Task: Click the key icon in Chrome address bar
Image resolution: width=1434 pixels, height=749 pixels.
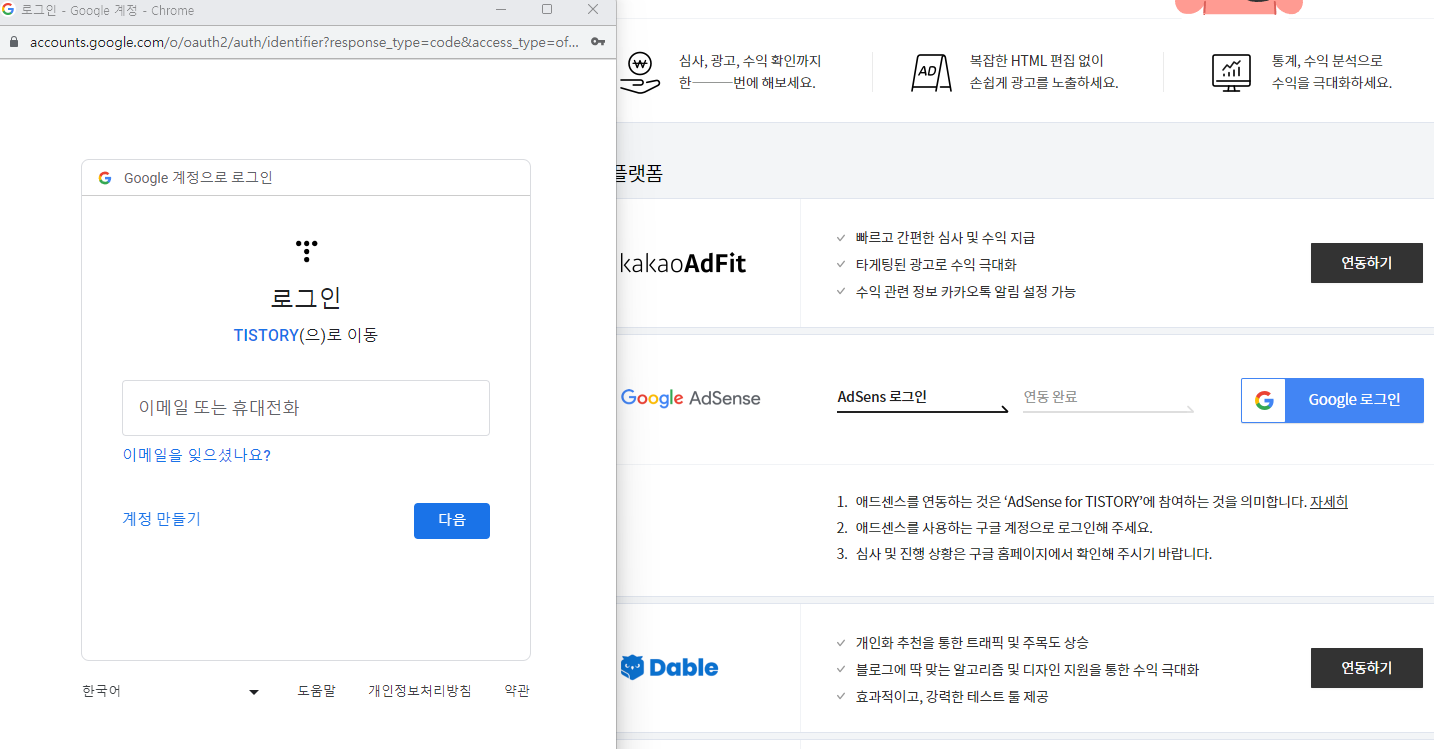Action: tap(598, 42)
